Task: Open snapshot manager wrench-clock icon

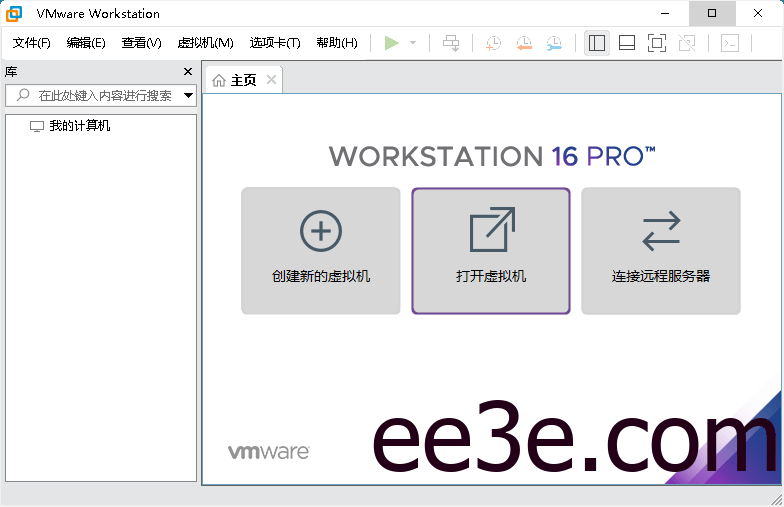Action: coord(554,43)
